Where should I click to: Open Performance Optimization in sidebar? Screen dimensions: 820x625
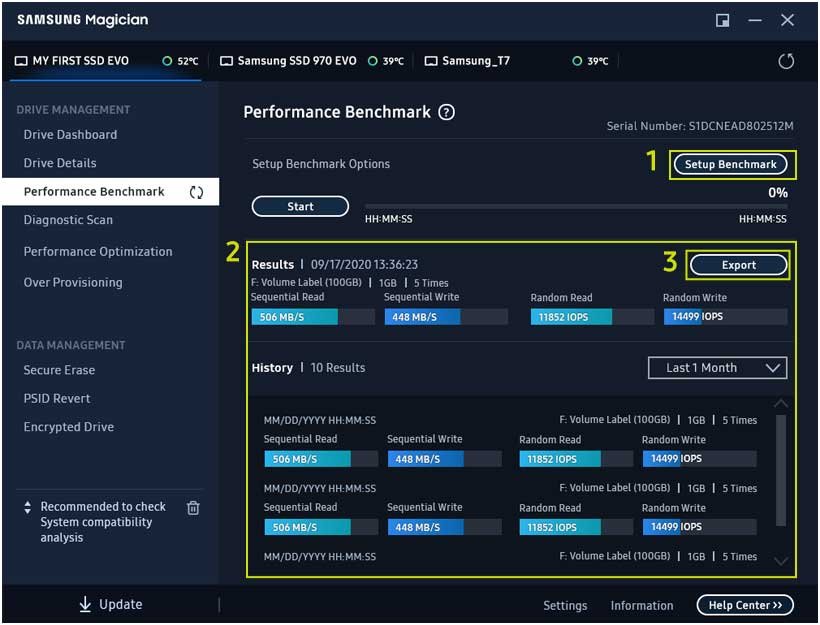tap(98, 251)
